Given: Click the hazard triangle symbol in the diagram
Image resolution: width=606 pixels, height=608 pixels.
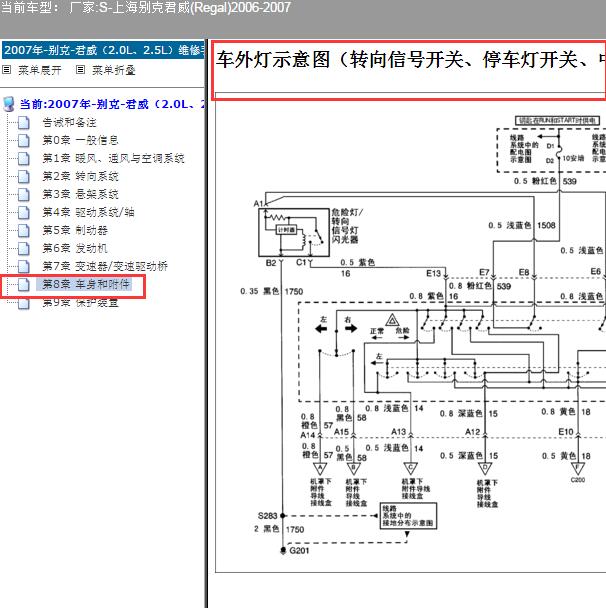Looking at the screenshot, I should coord(392,320).
